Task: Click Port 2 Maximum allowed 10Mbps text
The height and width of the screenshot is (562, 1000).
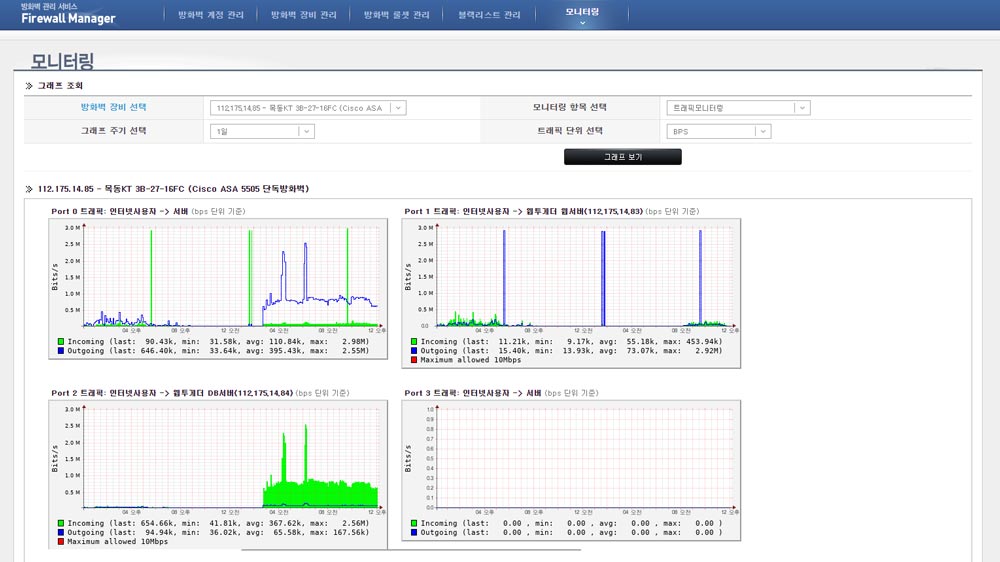Action: pos(117,542)
